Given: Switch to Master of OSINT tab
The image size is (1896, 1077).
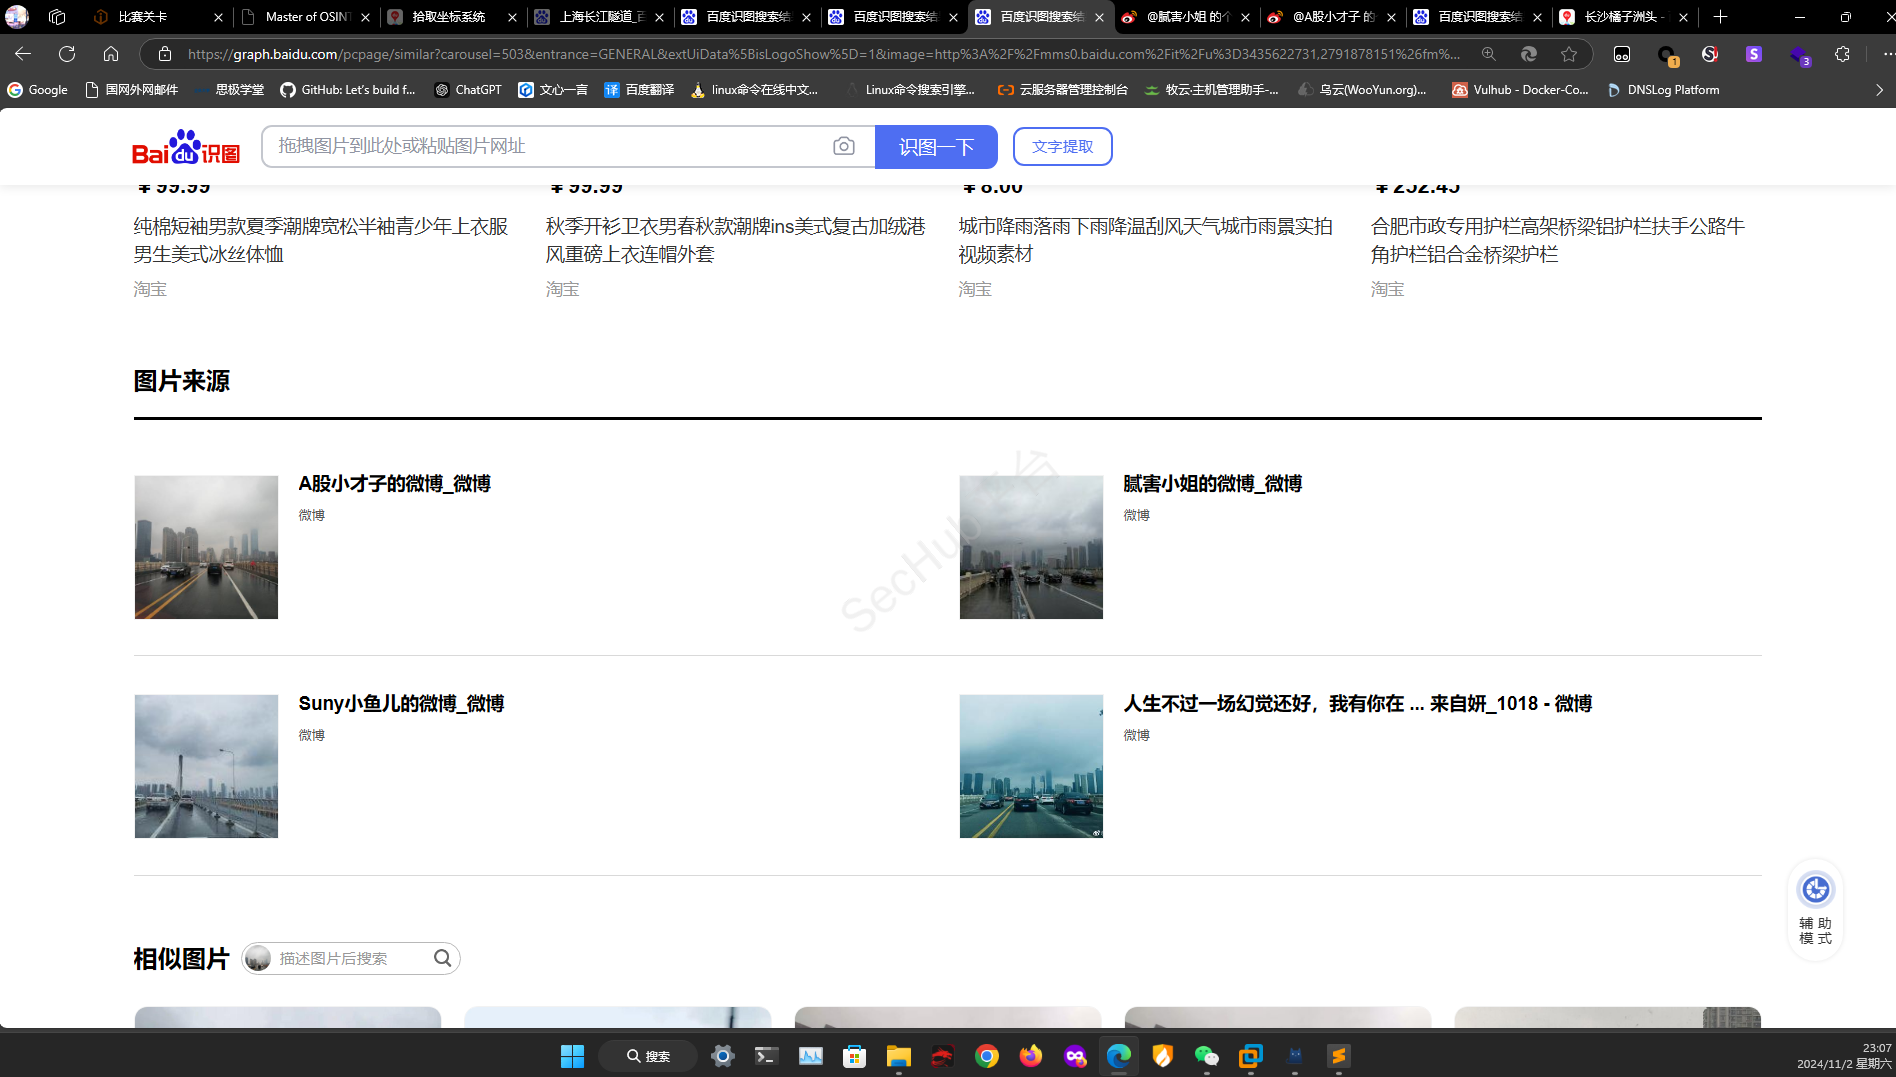Looking at the screenshot, I should pyautogui.click(x=306, y=17).
